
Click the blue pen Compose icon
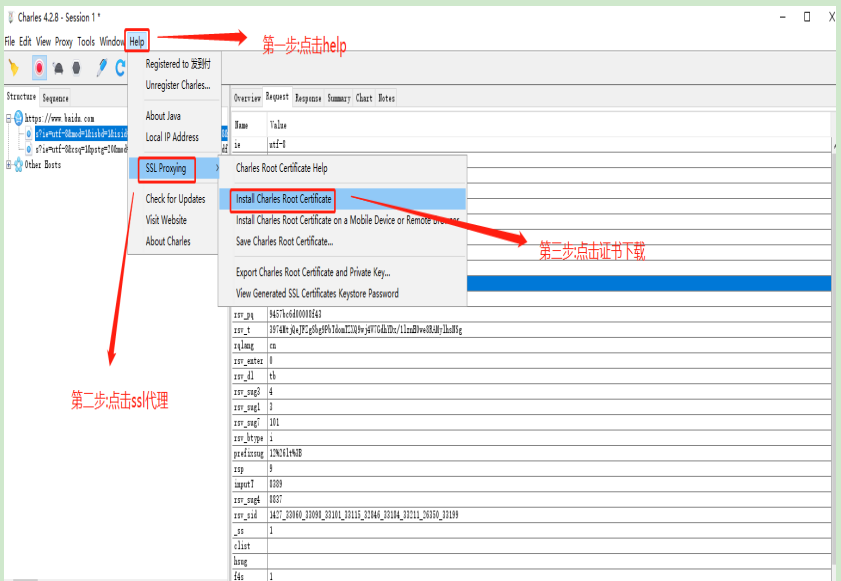tap(101, 68)
